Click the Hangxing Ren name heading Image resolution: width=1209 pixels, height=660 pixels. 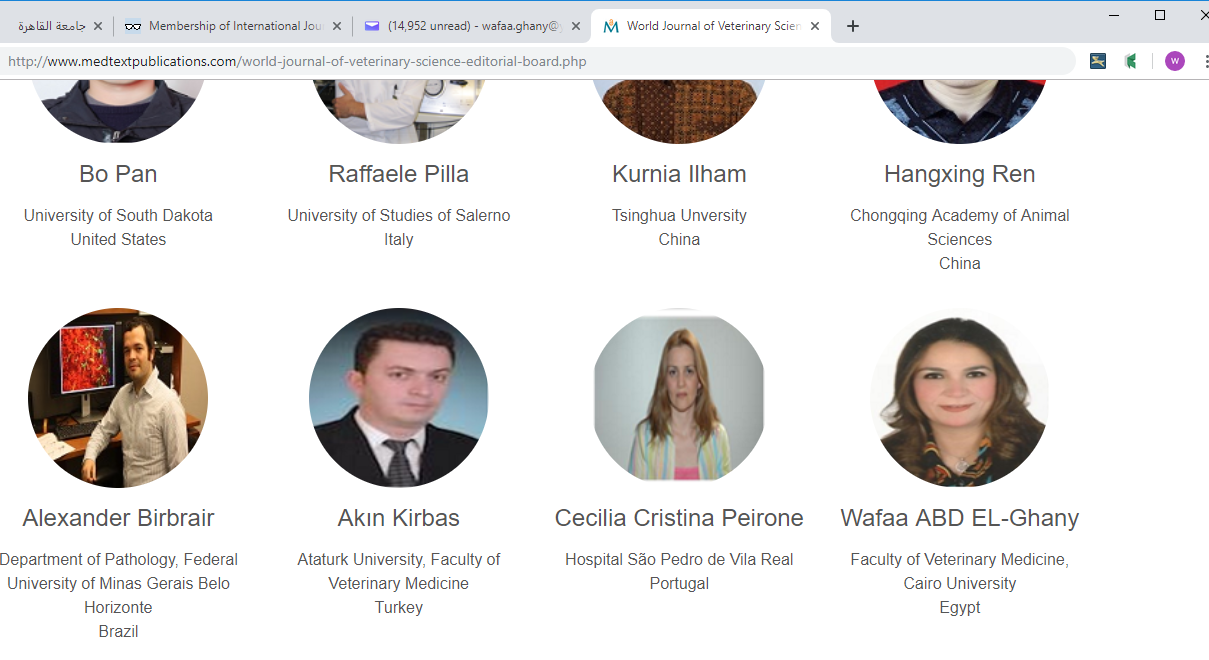tap(959, 174)
